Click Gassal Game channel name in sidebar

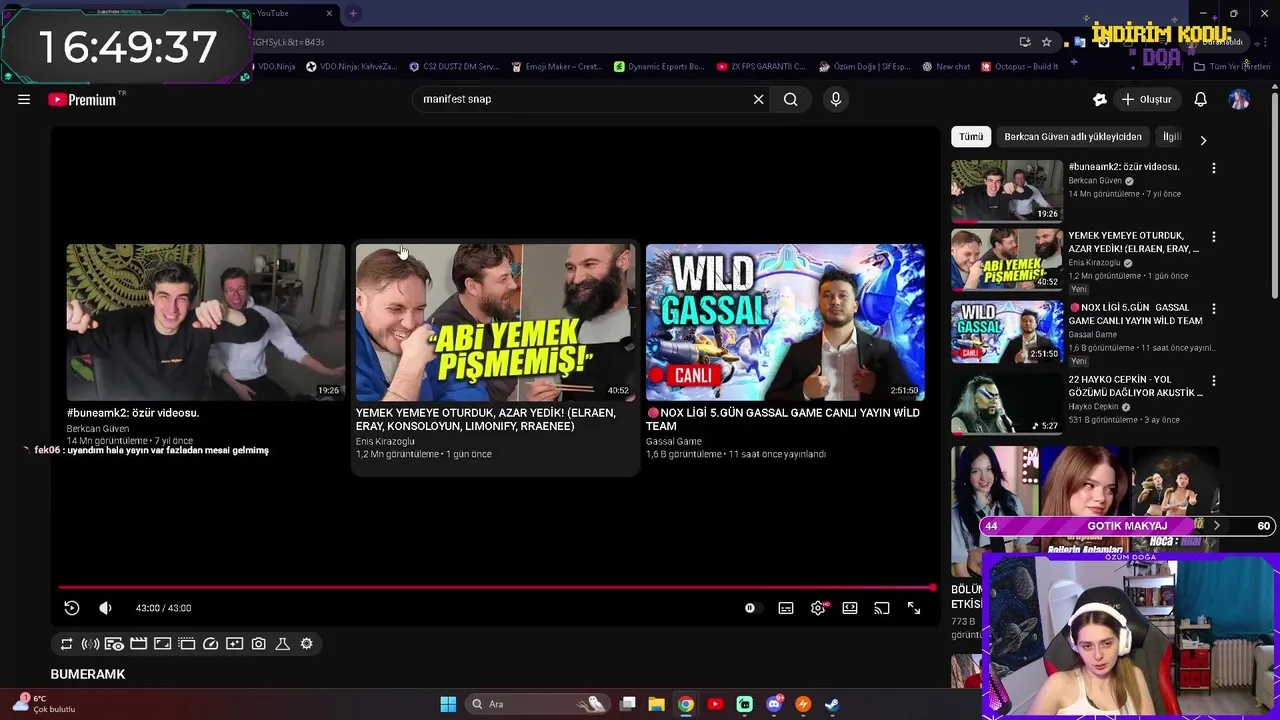(x=1093, y=334)
